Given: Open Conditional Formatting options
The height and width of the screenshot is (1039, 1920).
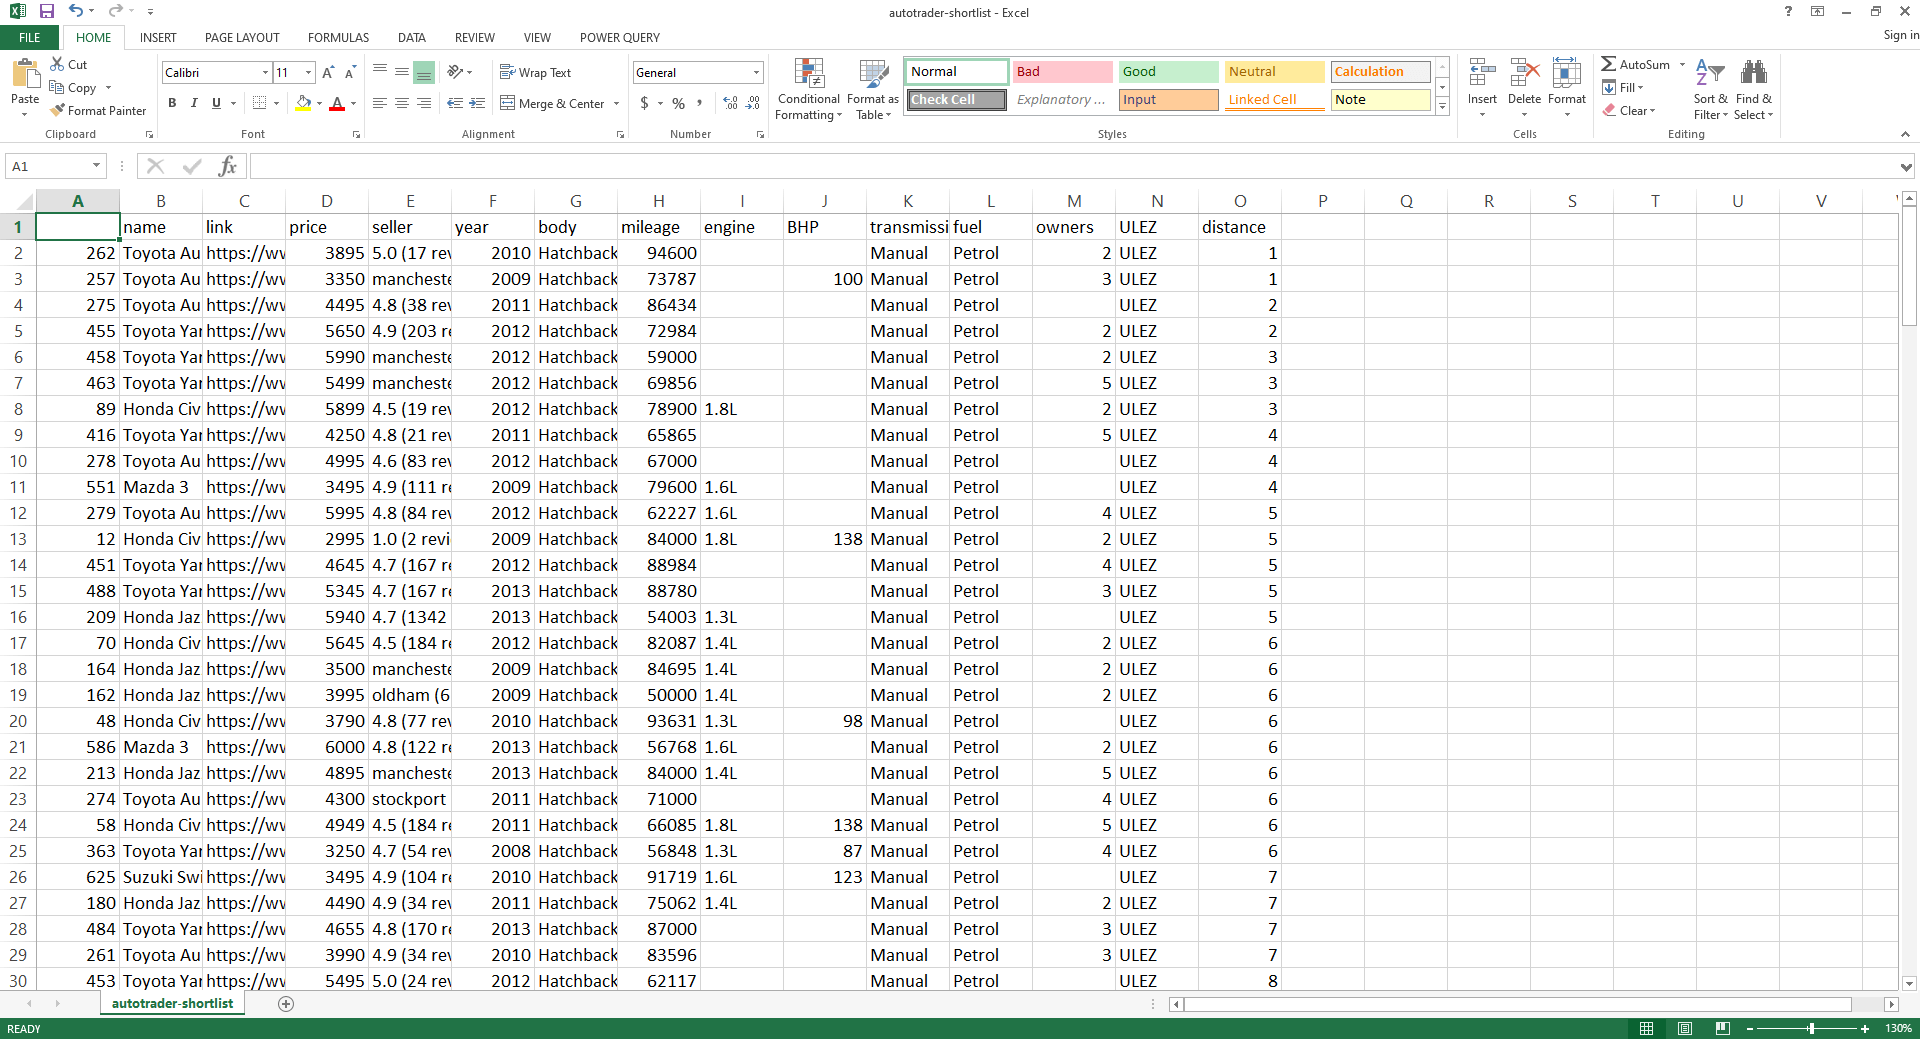Looking at the screenshot, I should pos(808,88).
